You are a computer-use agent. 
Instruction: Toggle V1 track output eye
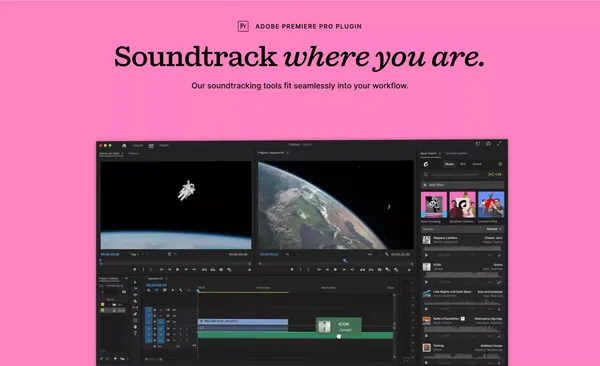point(174,322)
